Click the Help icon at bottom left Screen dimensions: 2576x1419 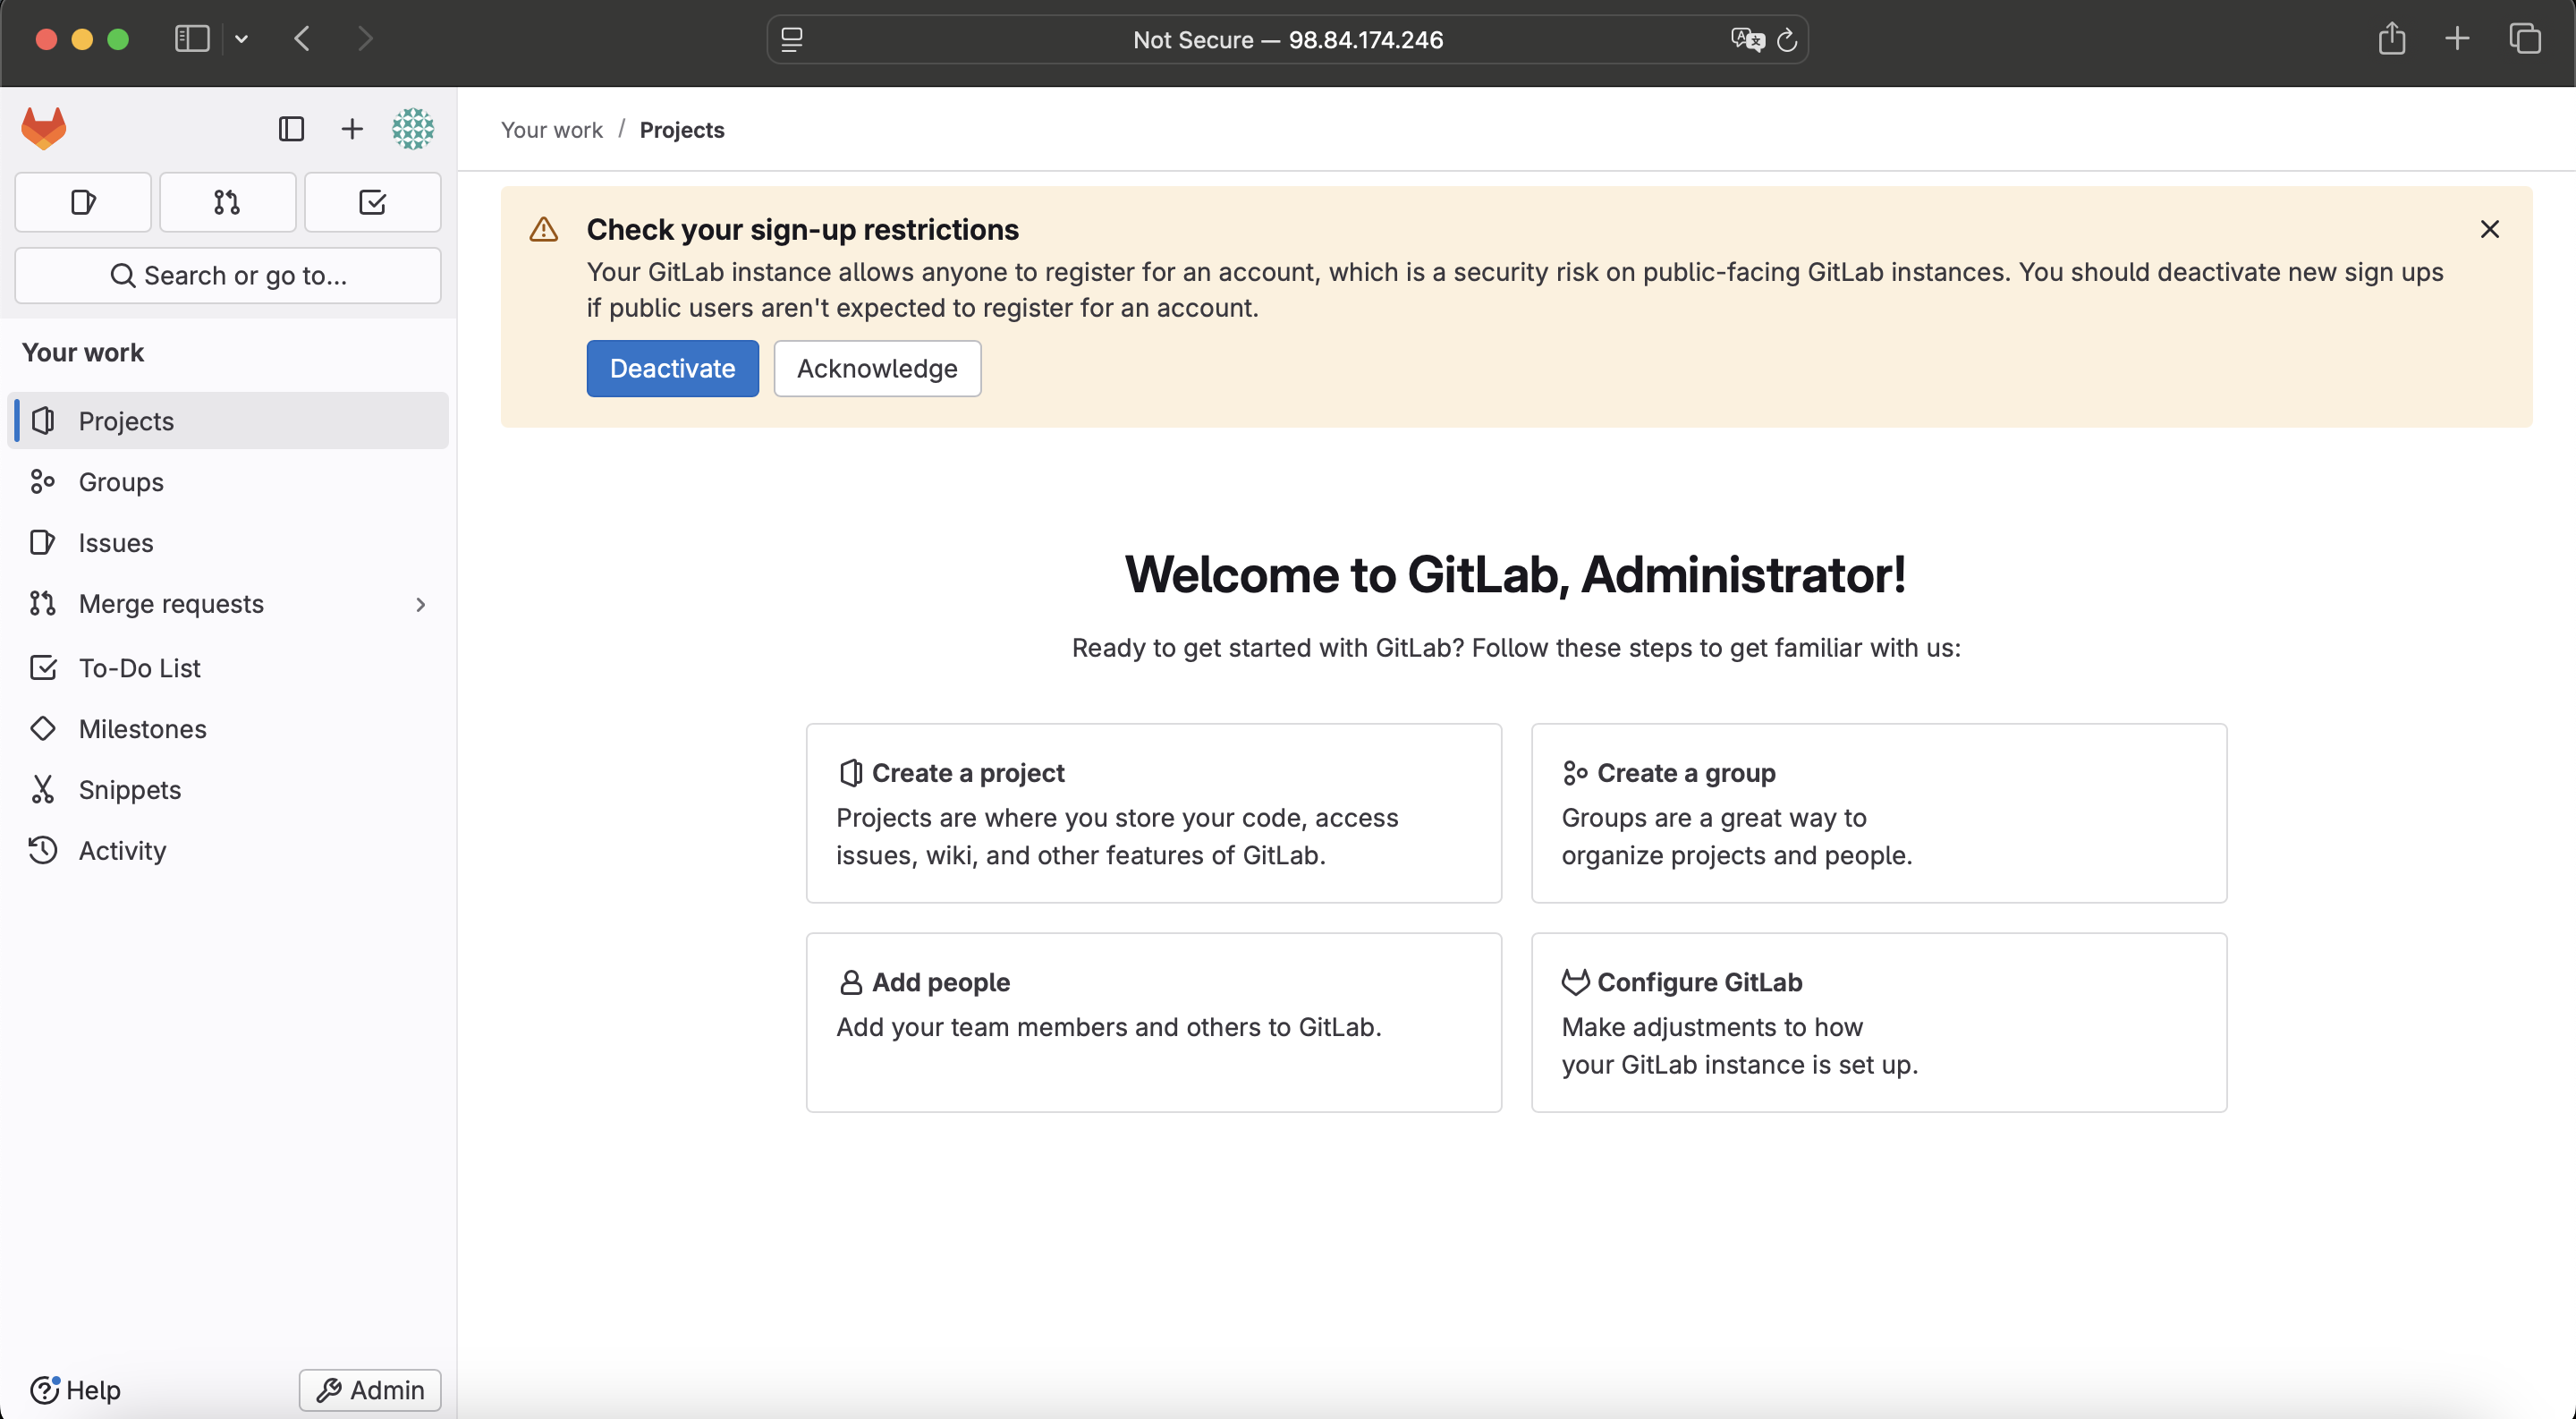pos(45,1390)
